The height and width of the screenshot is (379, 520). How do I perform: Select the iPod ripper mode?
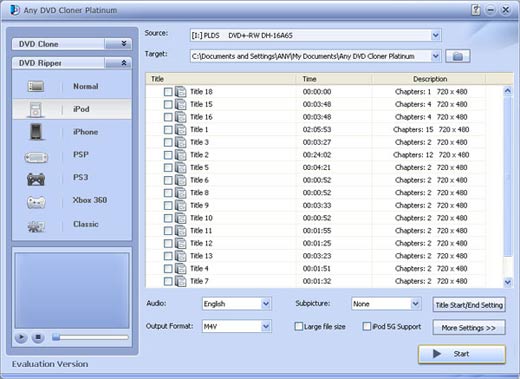click(72, 109)
